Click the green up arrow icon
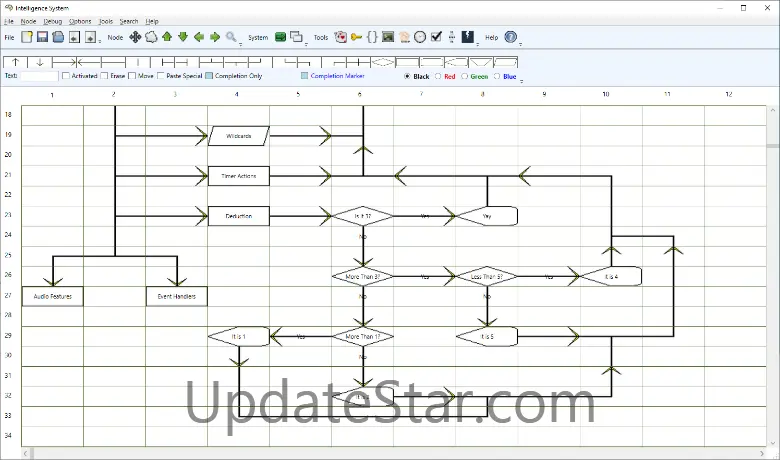 (x=167, y=37)
